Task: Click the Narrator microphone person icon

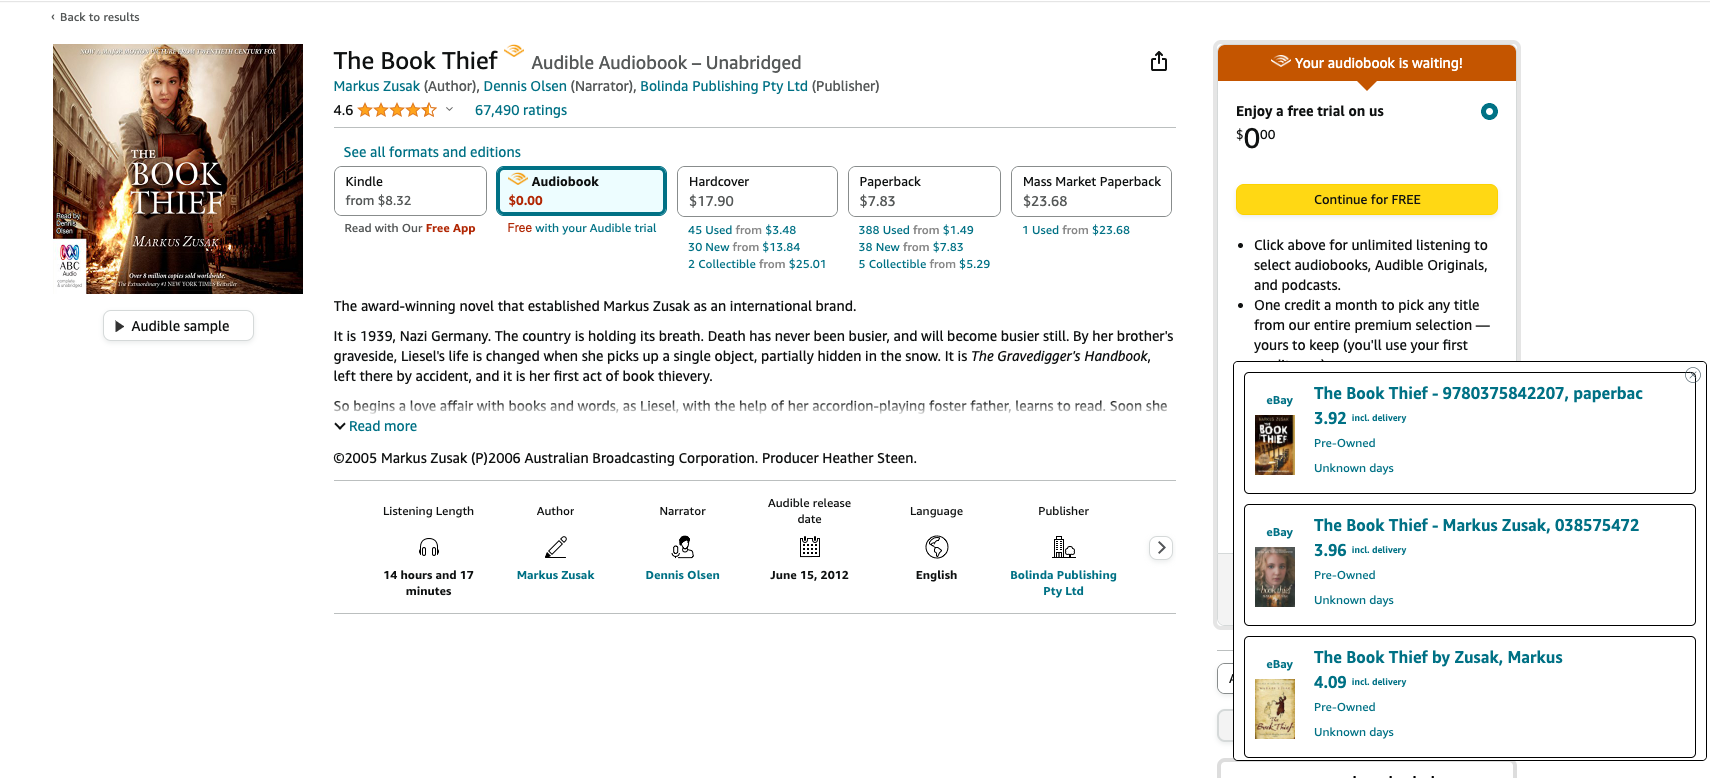Action: point(682,547)
